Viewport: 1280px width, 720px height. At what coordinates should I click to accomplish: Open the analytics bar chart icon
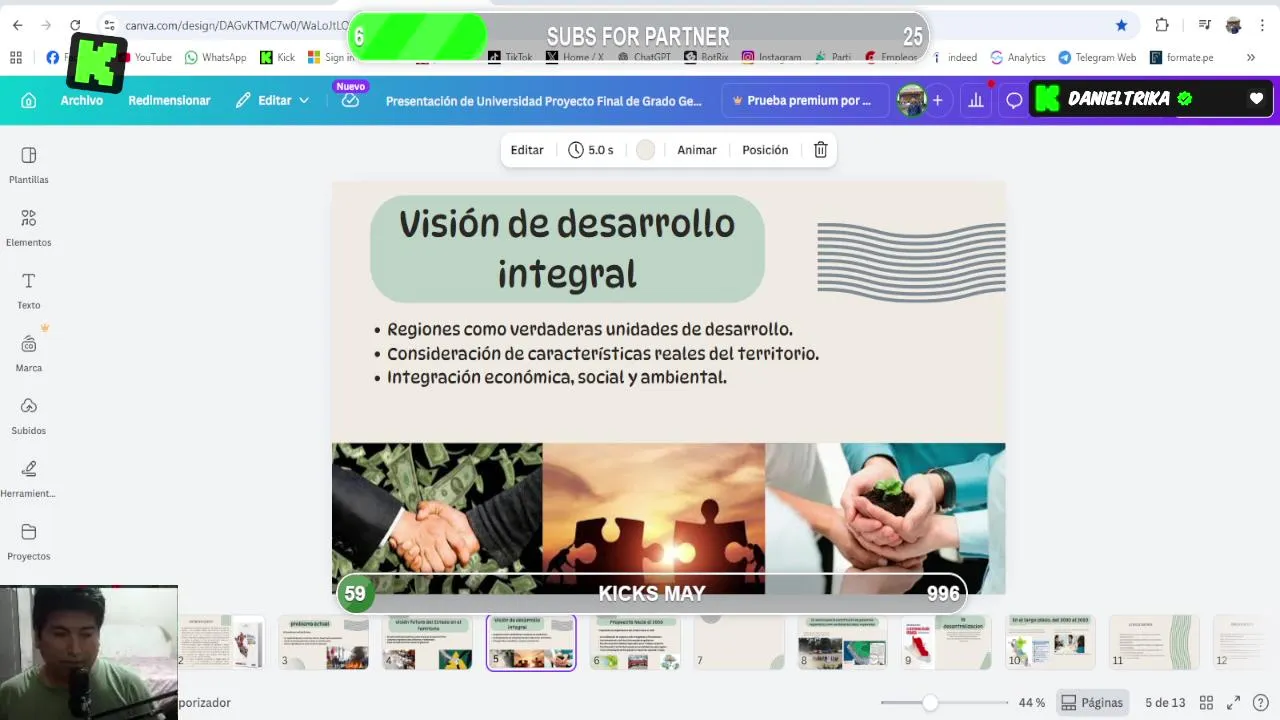pos(975,100)
